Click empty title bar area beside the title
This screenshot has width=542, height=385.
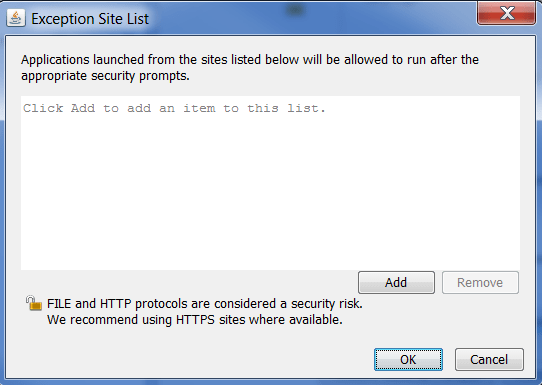point(311,17)
